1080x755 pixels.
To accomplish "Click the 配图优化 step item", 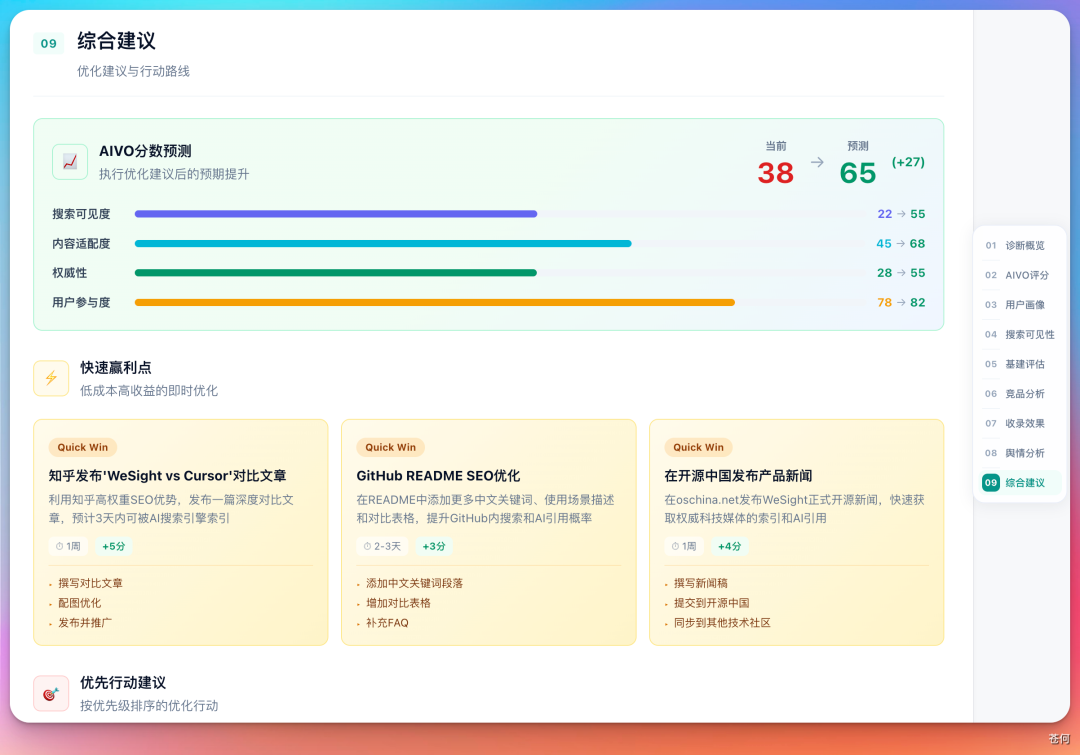I will [79, 603].
